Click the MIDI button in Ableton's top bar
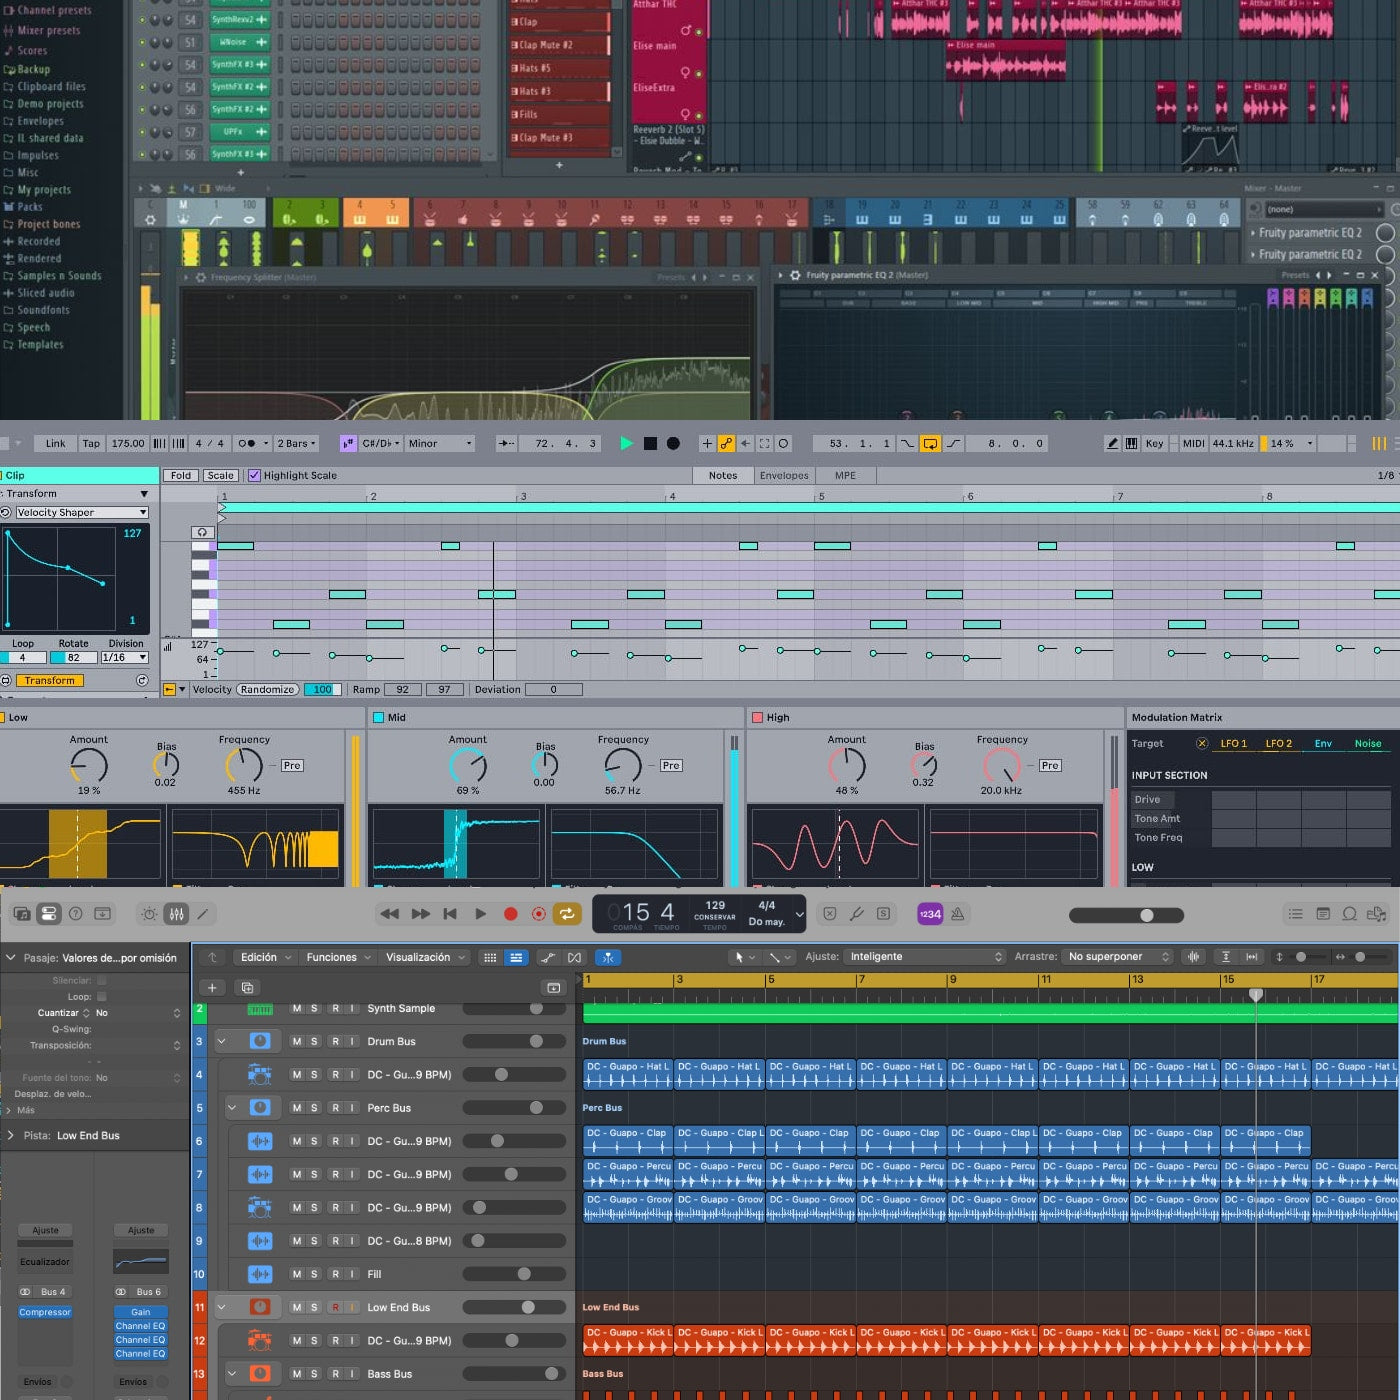The width and height of the screenshot is (1400, 1400). pos(1193,443)
